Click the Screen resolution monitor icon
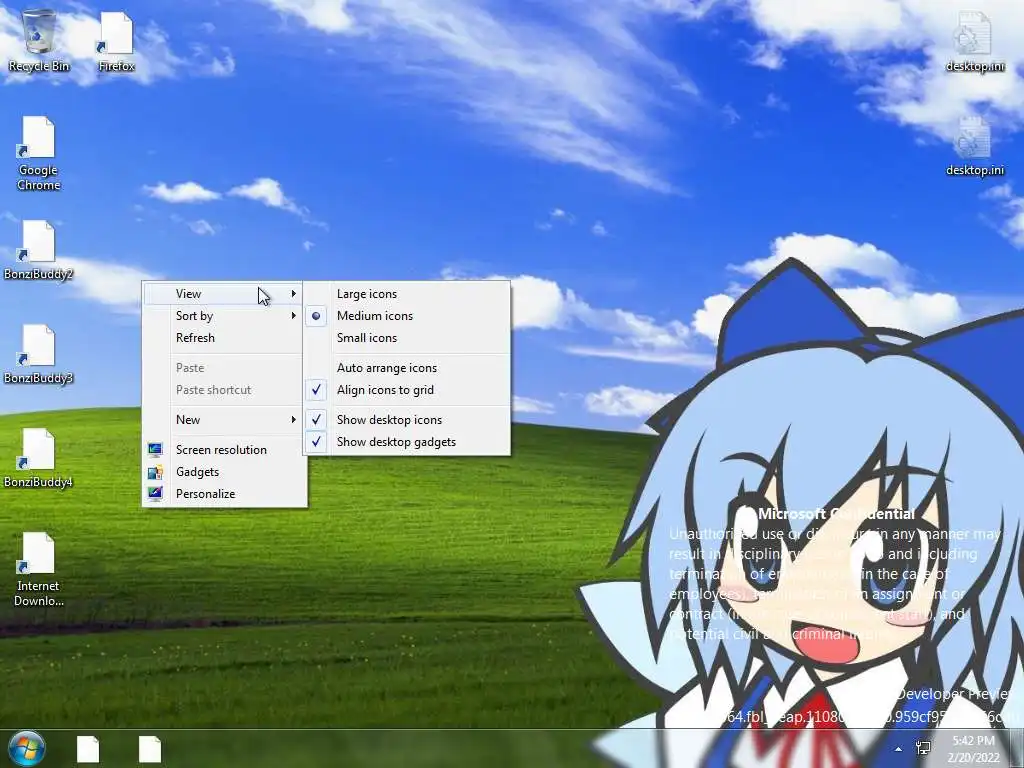Viewport: 1024px width, 768px height. point(155,449)
